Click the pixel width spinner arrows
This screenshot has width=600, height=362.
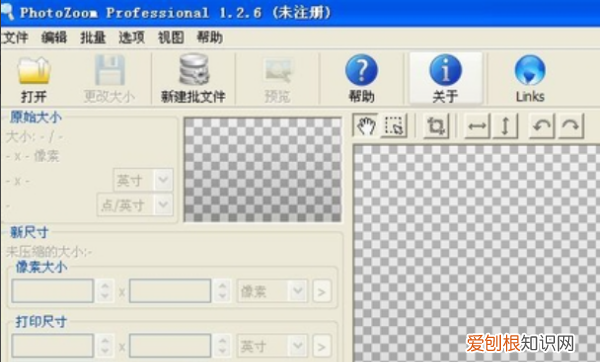(x=104, y=291)
